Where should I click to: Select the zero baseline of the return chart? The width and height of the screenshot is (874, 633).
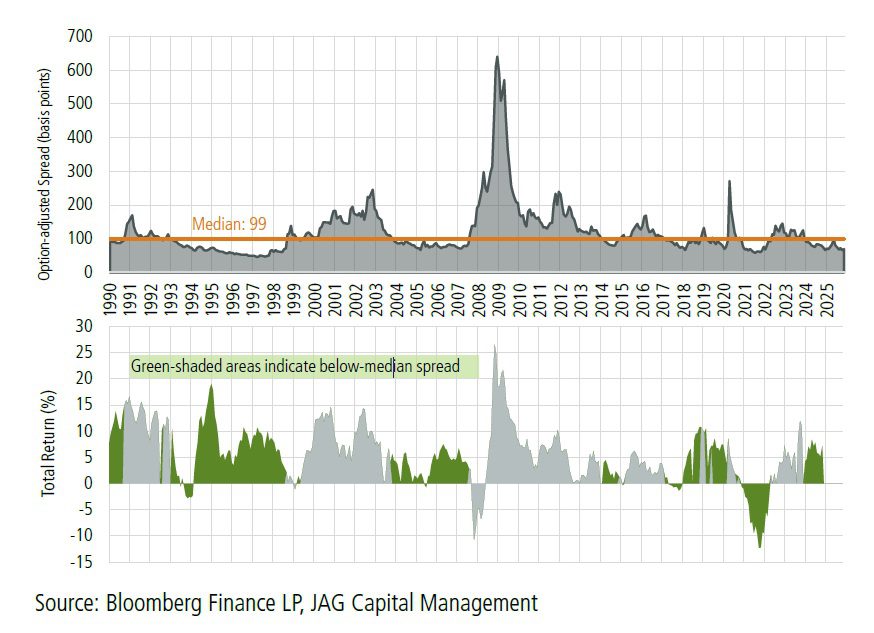450,481
